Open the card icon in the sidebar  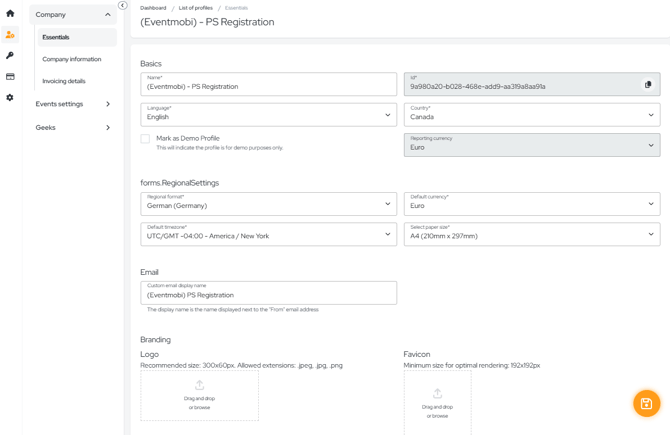10,76
